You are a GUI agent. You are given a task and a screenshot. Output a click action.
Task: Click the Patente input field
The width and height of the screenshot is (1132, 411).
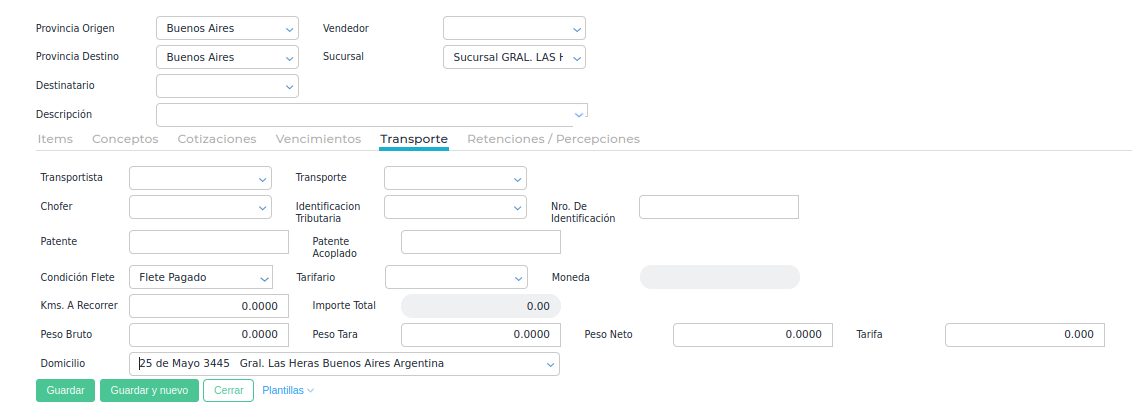tap(209, 242)
